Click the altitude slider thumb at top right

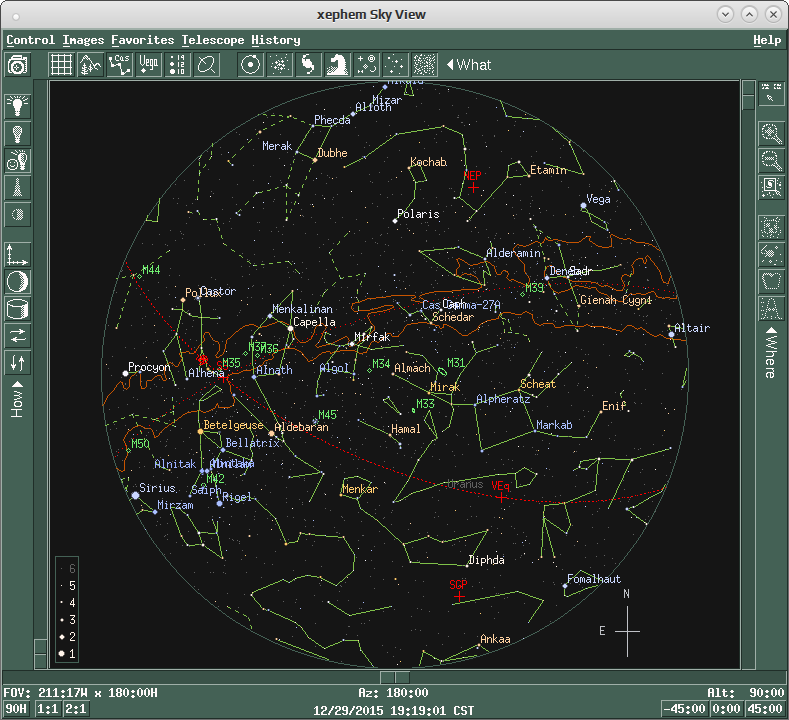(x=748, y=95)
